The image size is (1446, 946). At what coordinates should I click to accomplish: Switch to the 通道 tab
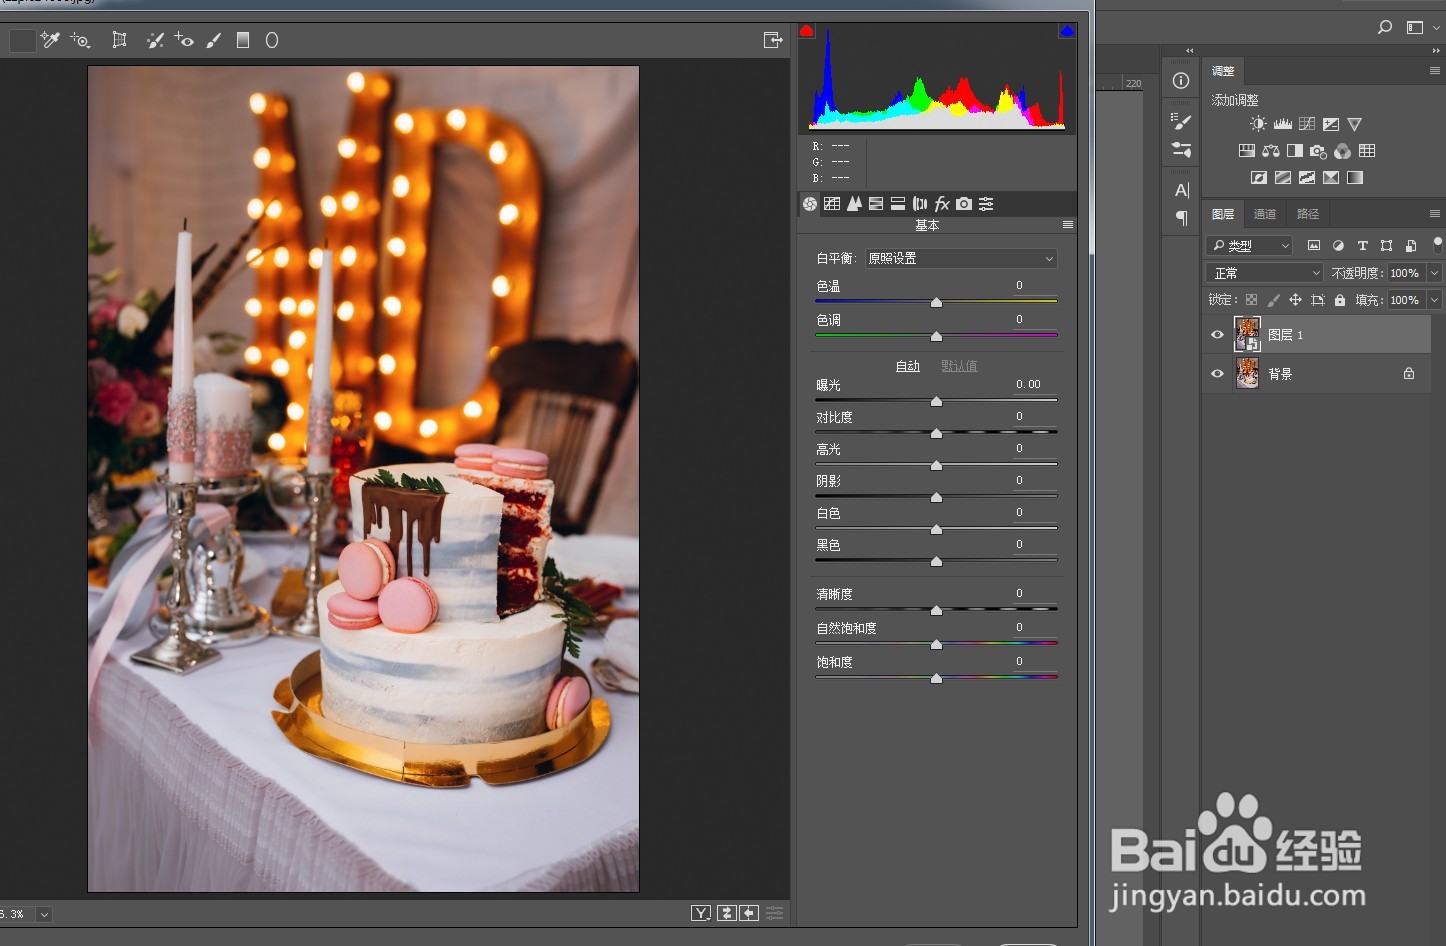(x=1265, y=214)
